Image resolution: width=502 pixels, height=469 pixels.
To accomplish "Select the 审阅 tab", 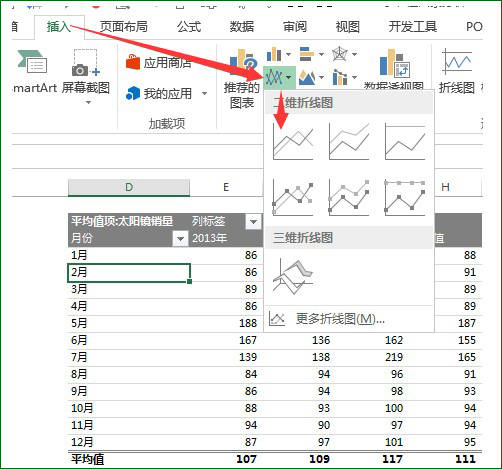I will coord(295,27).
